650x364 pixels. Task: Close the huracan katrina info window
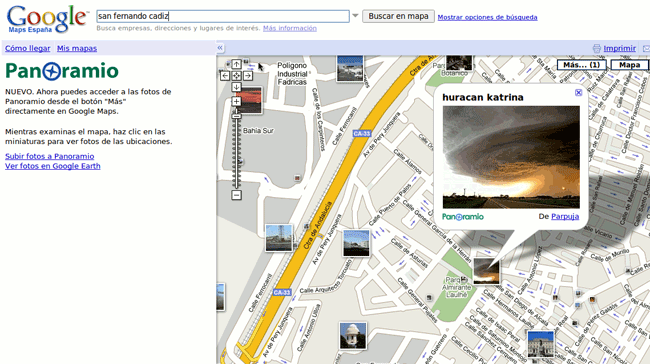579,92
